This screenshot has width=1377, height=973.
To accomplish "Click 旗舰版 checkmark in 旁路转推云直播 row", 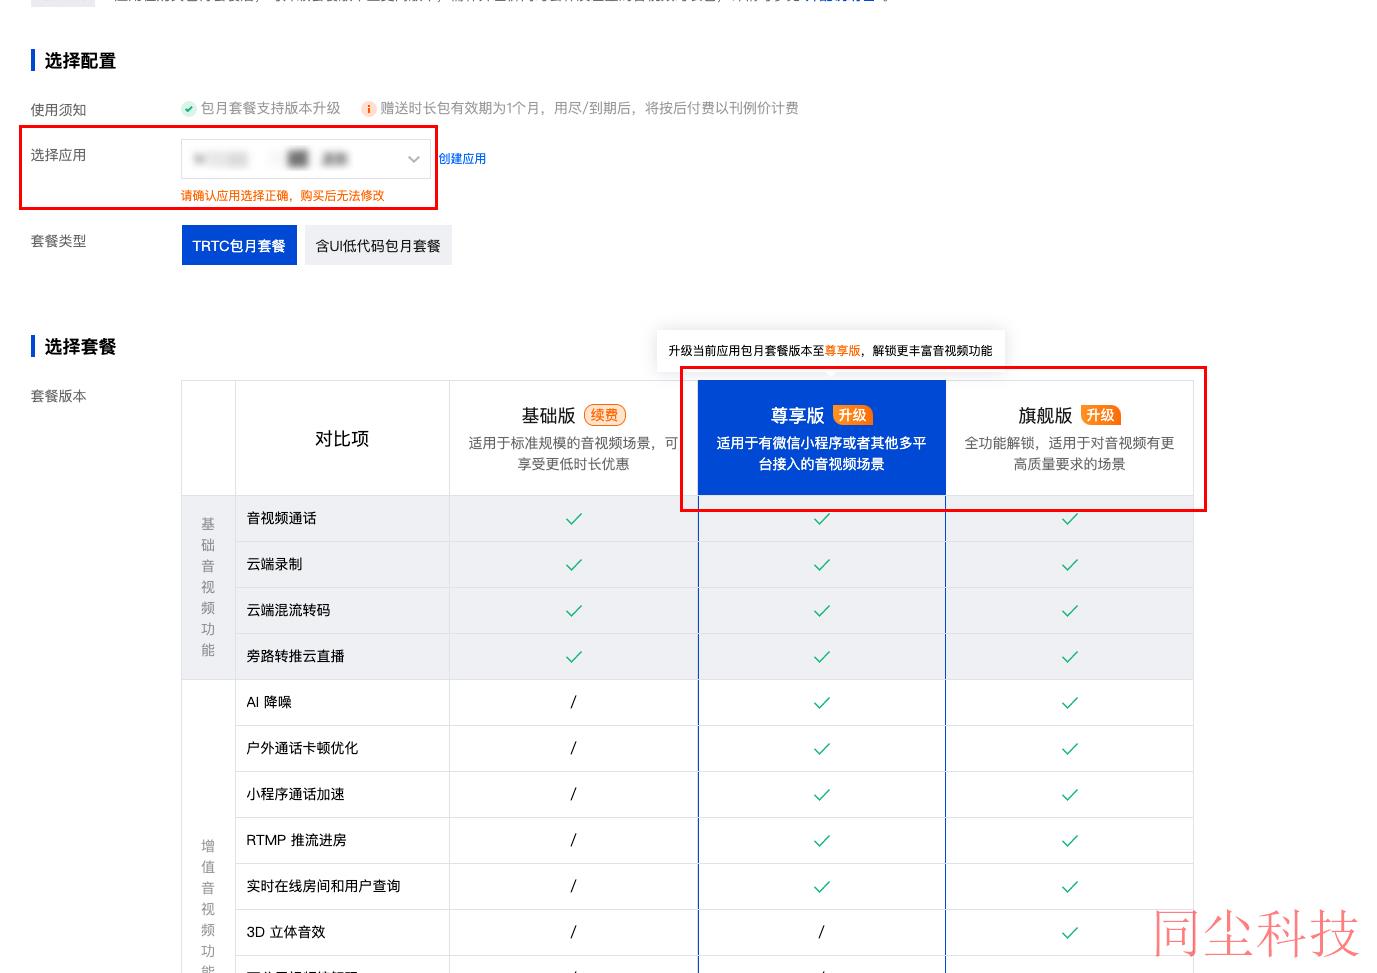I will [1070, 657].
